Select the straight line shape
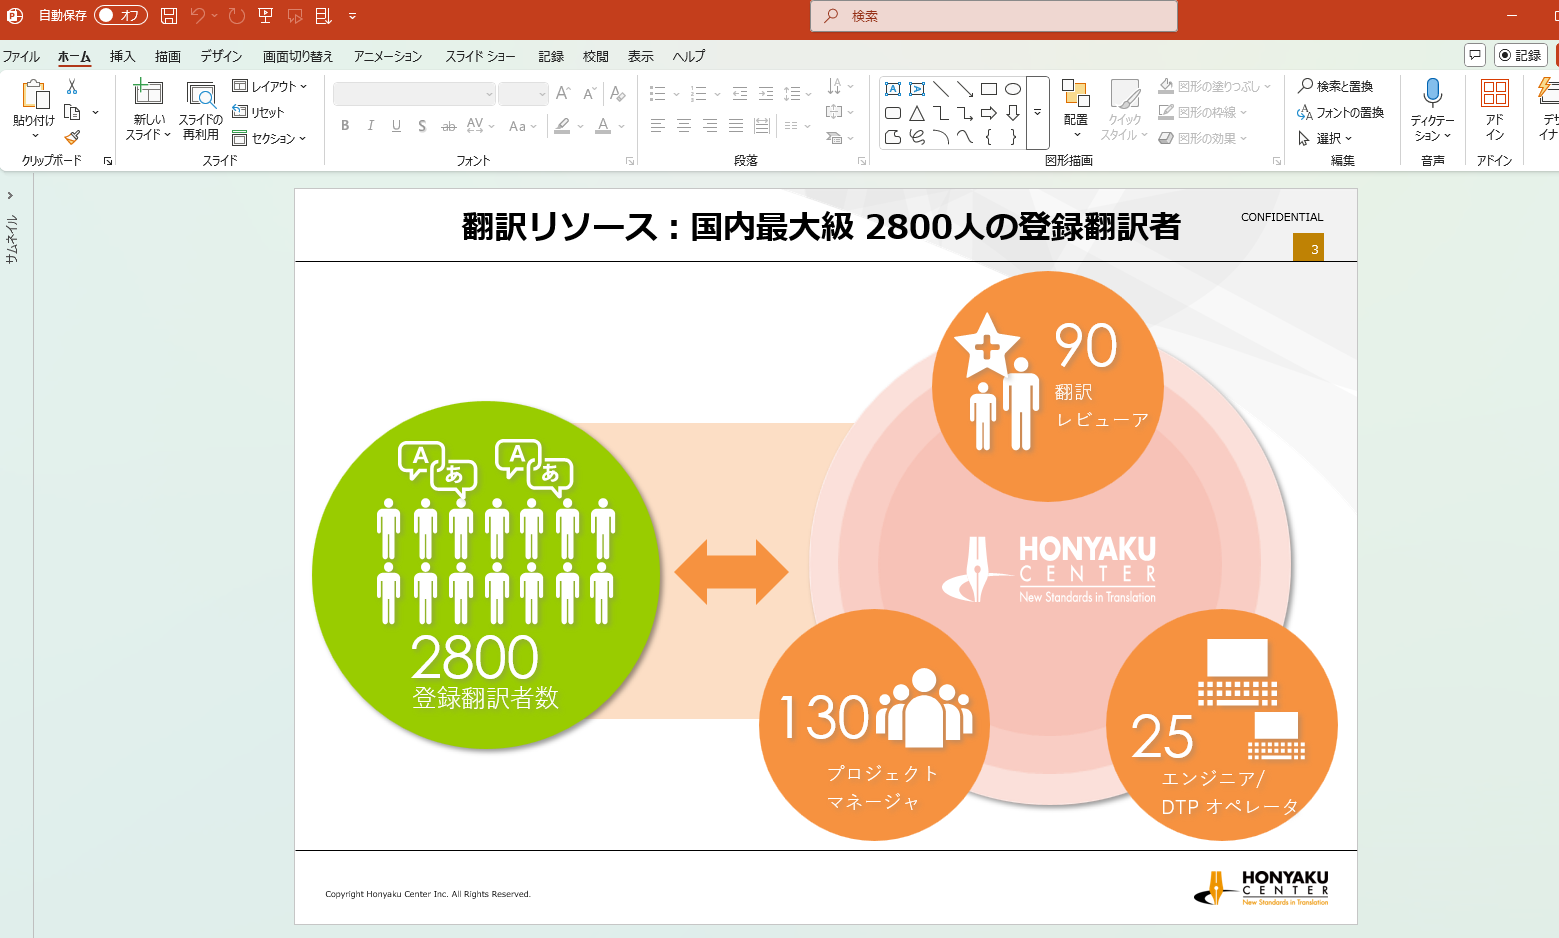 pos(941,89)
